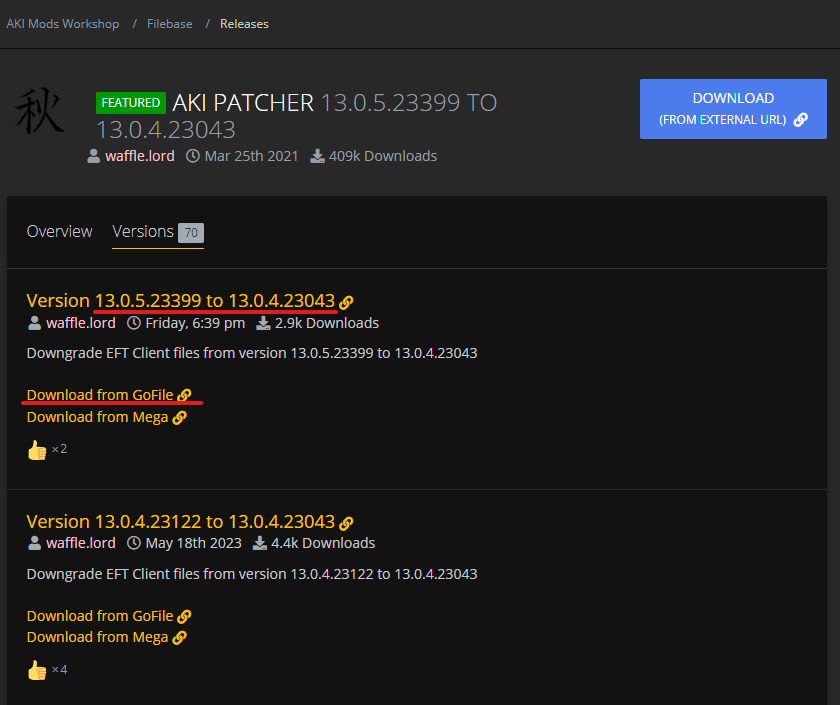Click user icon under version 13.0.5.23399

pos(34,323)
